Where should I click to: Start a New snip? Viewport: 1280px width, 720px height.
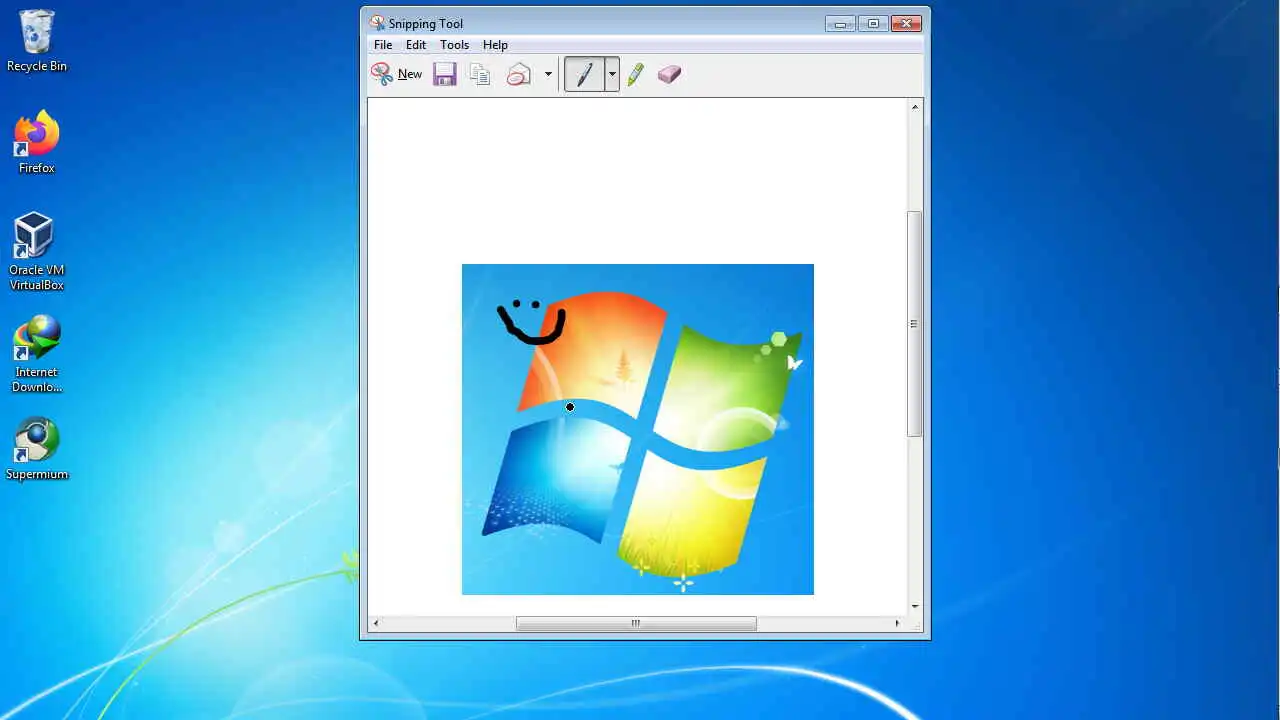(x=397, y=74)
